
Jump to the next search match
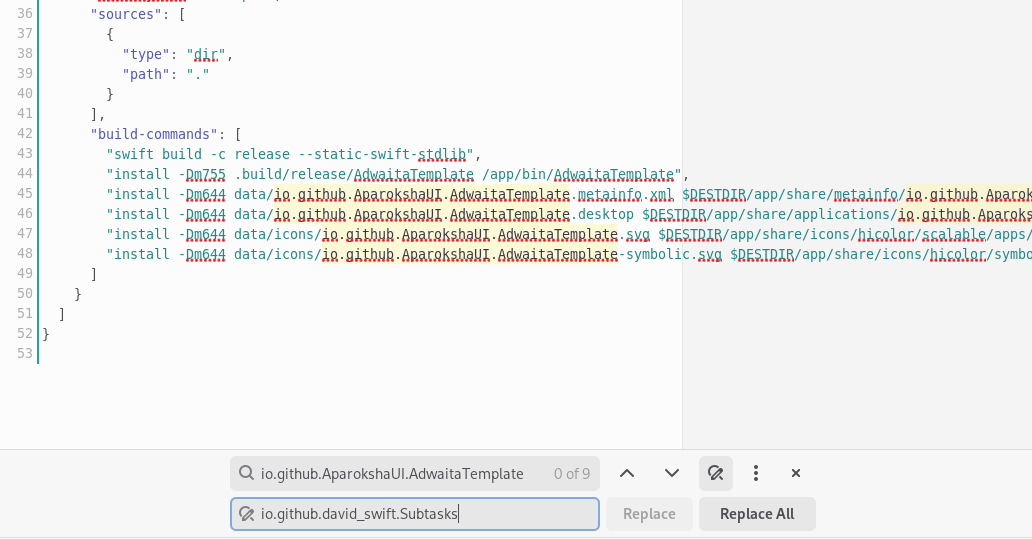point(672,473)
